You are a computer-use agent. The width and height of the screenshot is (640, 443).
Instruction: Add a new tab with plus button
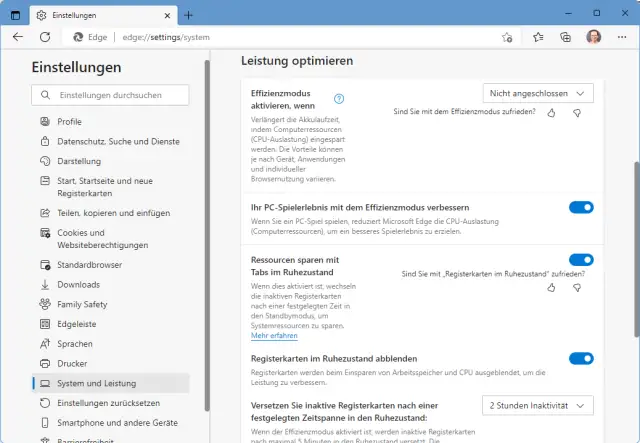coord(188,16)
